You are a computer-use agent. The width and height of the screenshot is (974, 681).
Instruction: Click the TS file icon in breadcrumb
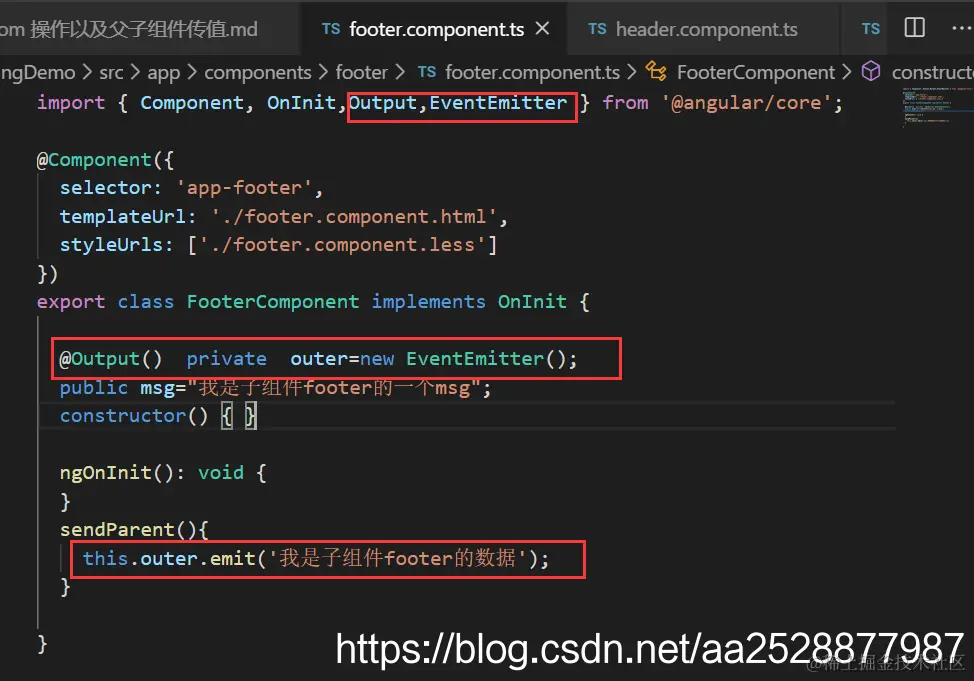pos(427,72)
